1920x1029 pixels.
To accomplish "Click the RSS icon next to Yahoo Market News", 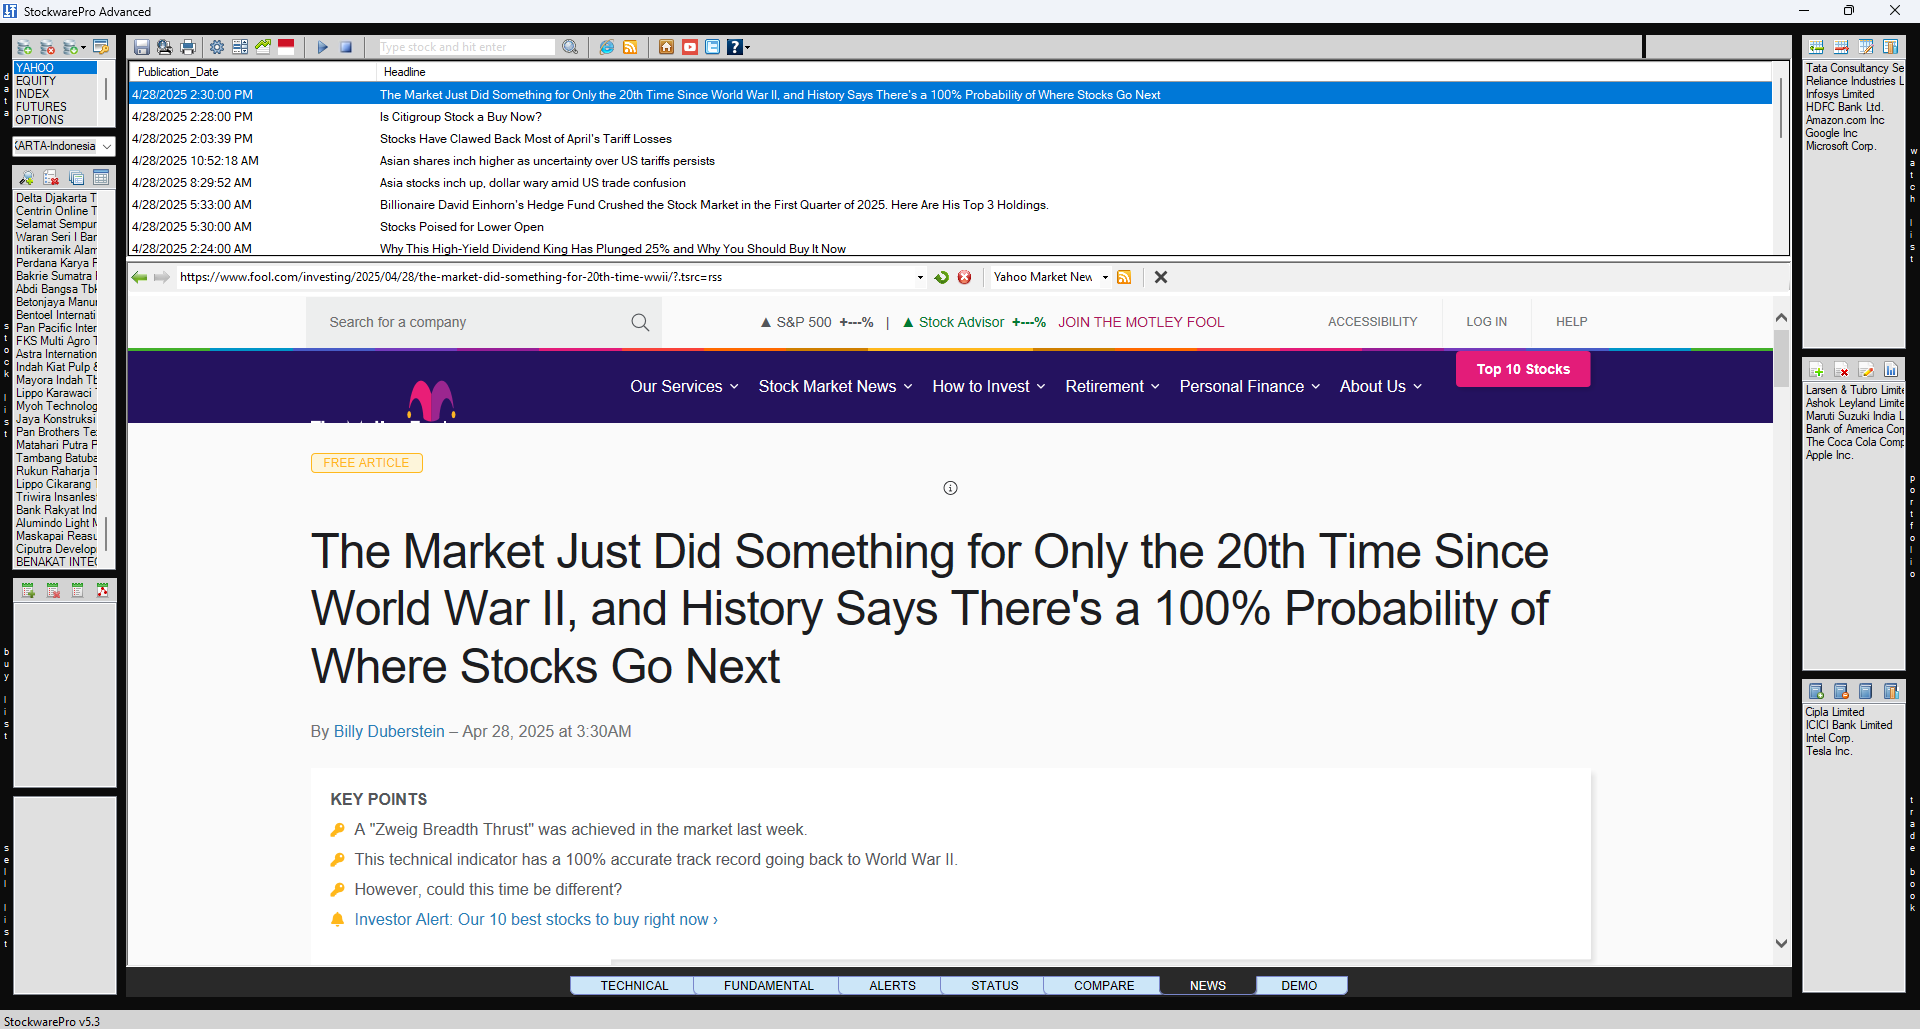I will coord(1124,277).
